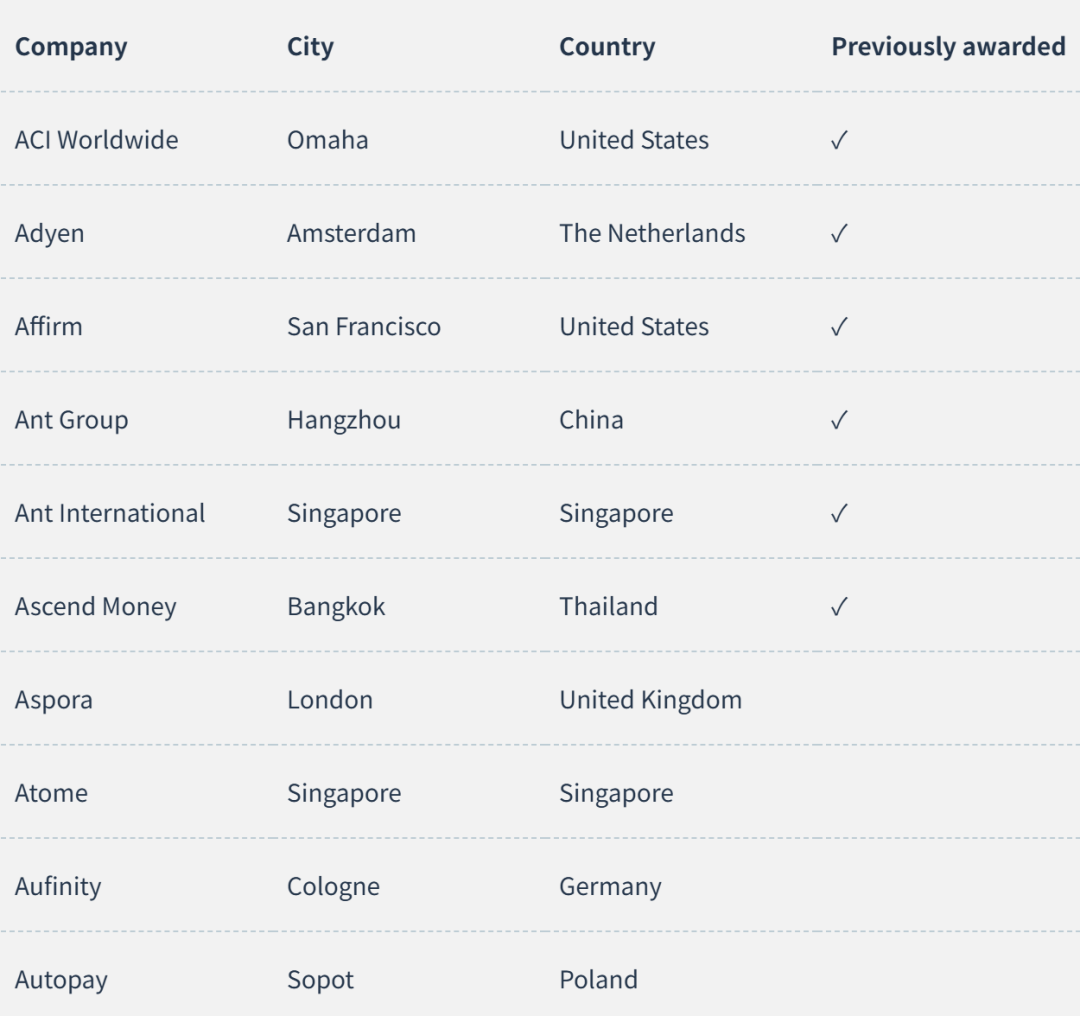Image resolution: width=1080 pixels, height=1016 pixels.
Task: Click the checkmark in Ant Group row
Action: [x=839, y=420]
